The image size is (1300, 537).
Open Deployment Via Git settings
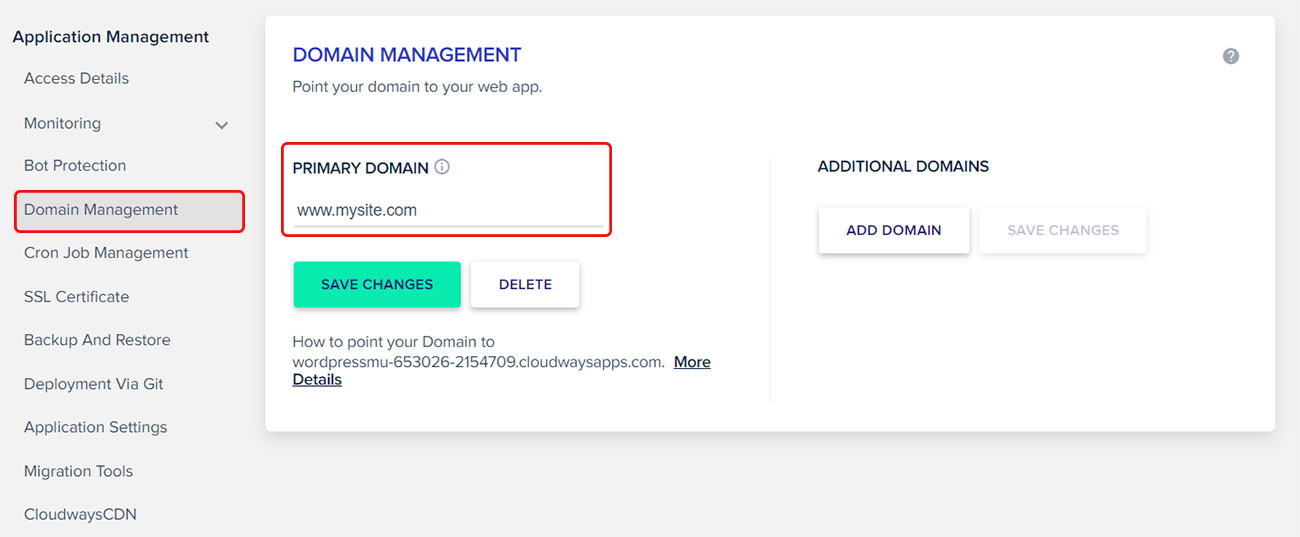point(94,384)
